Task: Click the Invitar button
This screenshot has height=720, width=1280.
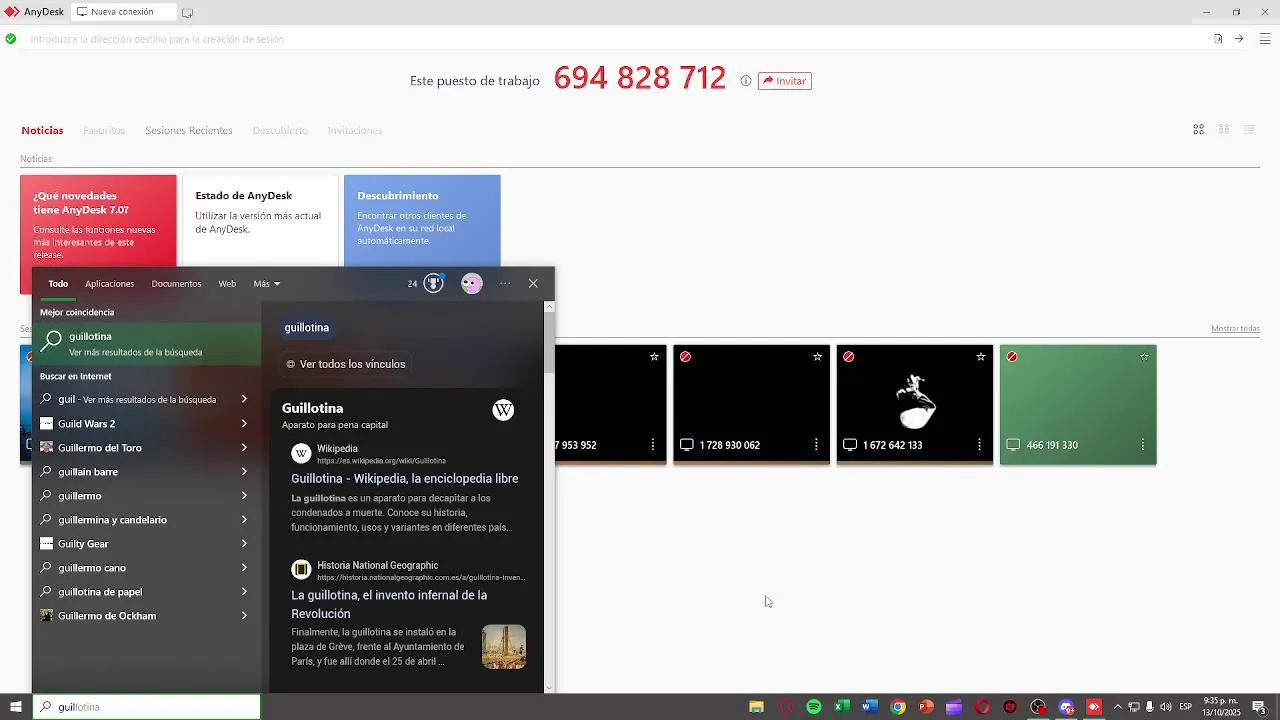Action: [784, 81]
